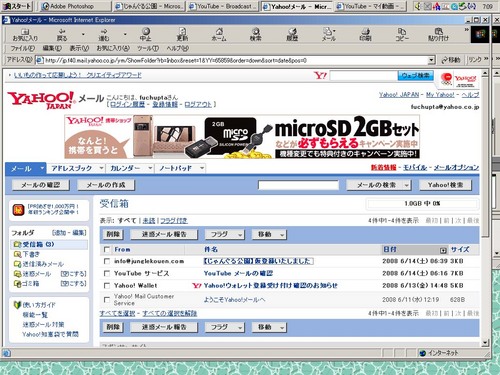Click the すべてを選択 select all link
The image size is (500, 375).
(x=117, y=314)
